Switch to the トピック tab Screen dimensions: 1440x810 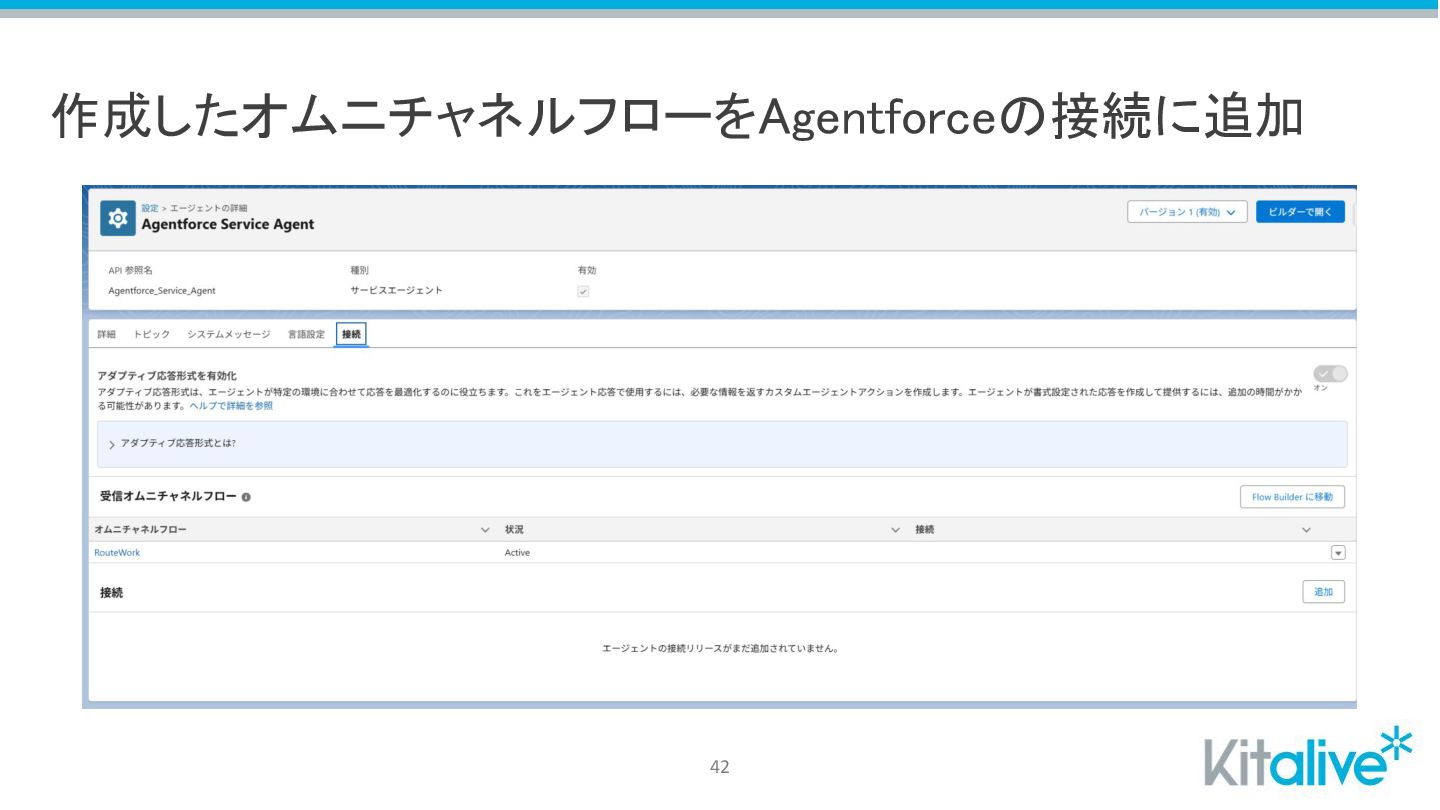click(152, 334)
